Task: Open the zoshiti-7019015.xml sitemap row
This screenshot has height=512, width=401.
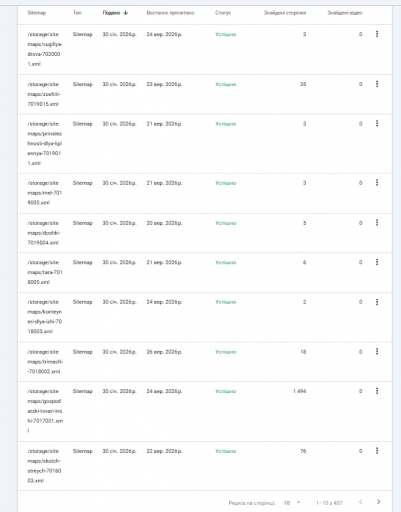Action: (205, 94)
